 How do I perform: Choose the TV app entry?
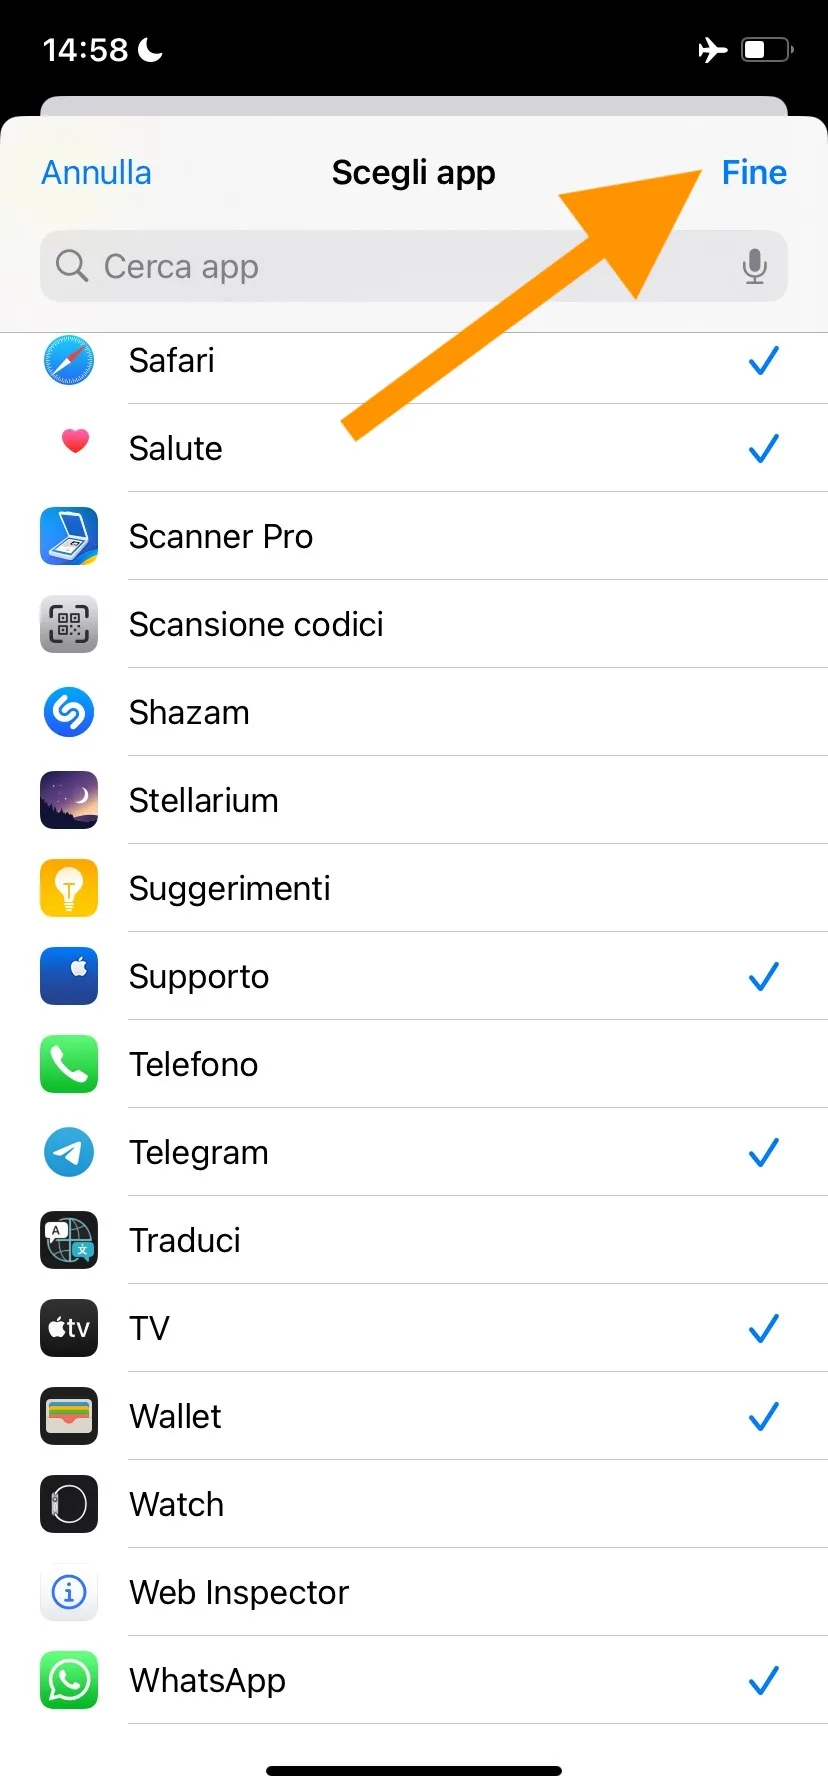(x=400, y=1328)
